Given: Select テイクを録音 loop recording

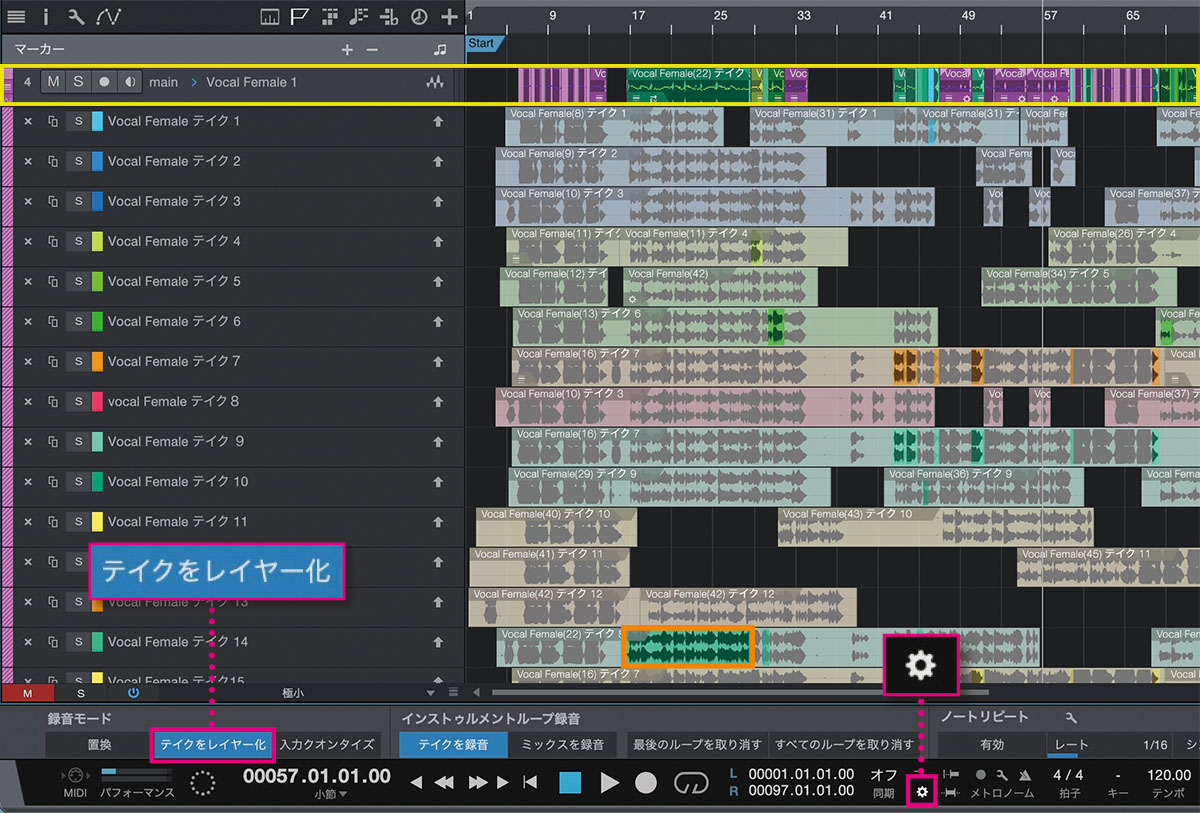Looking at the screenshot, I should coord(453,744).
